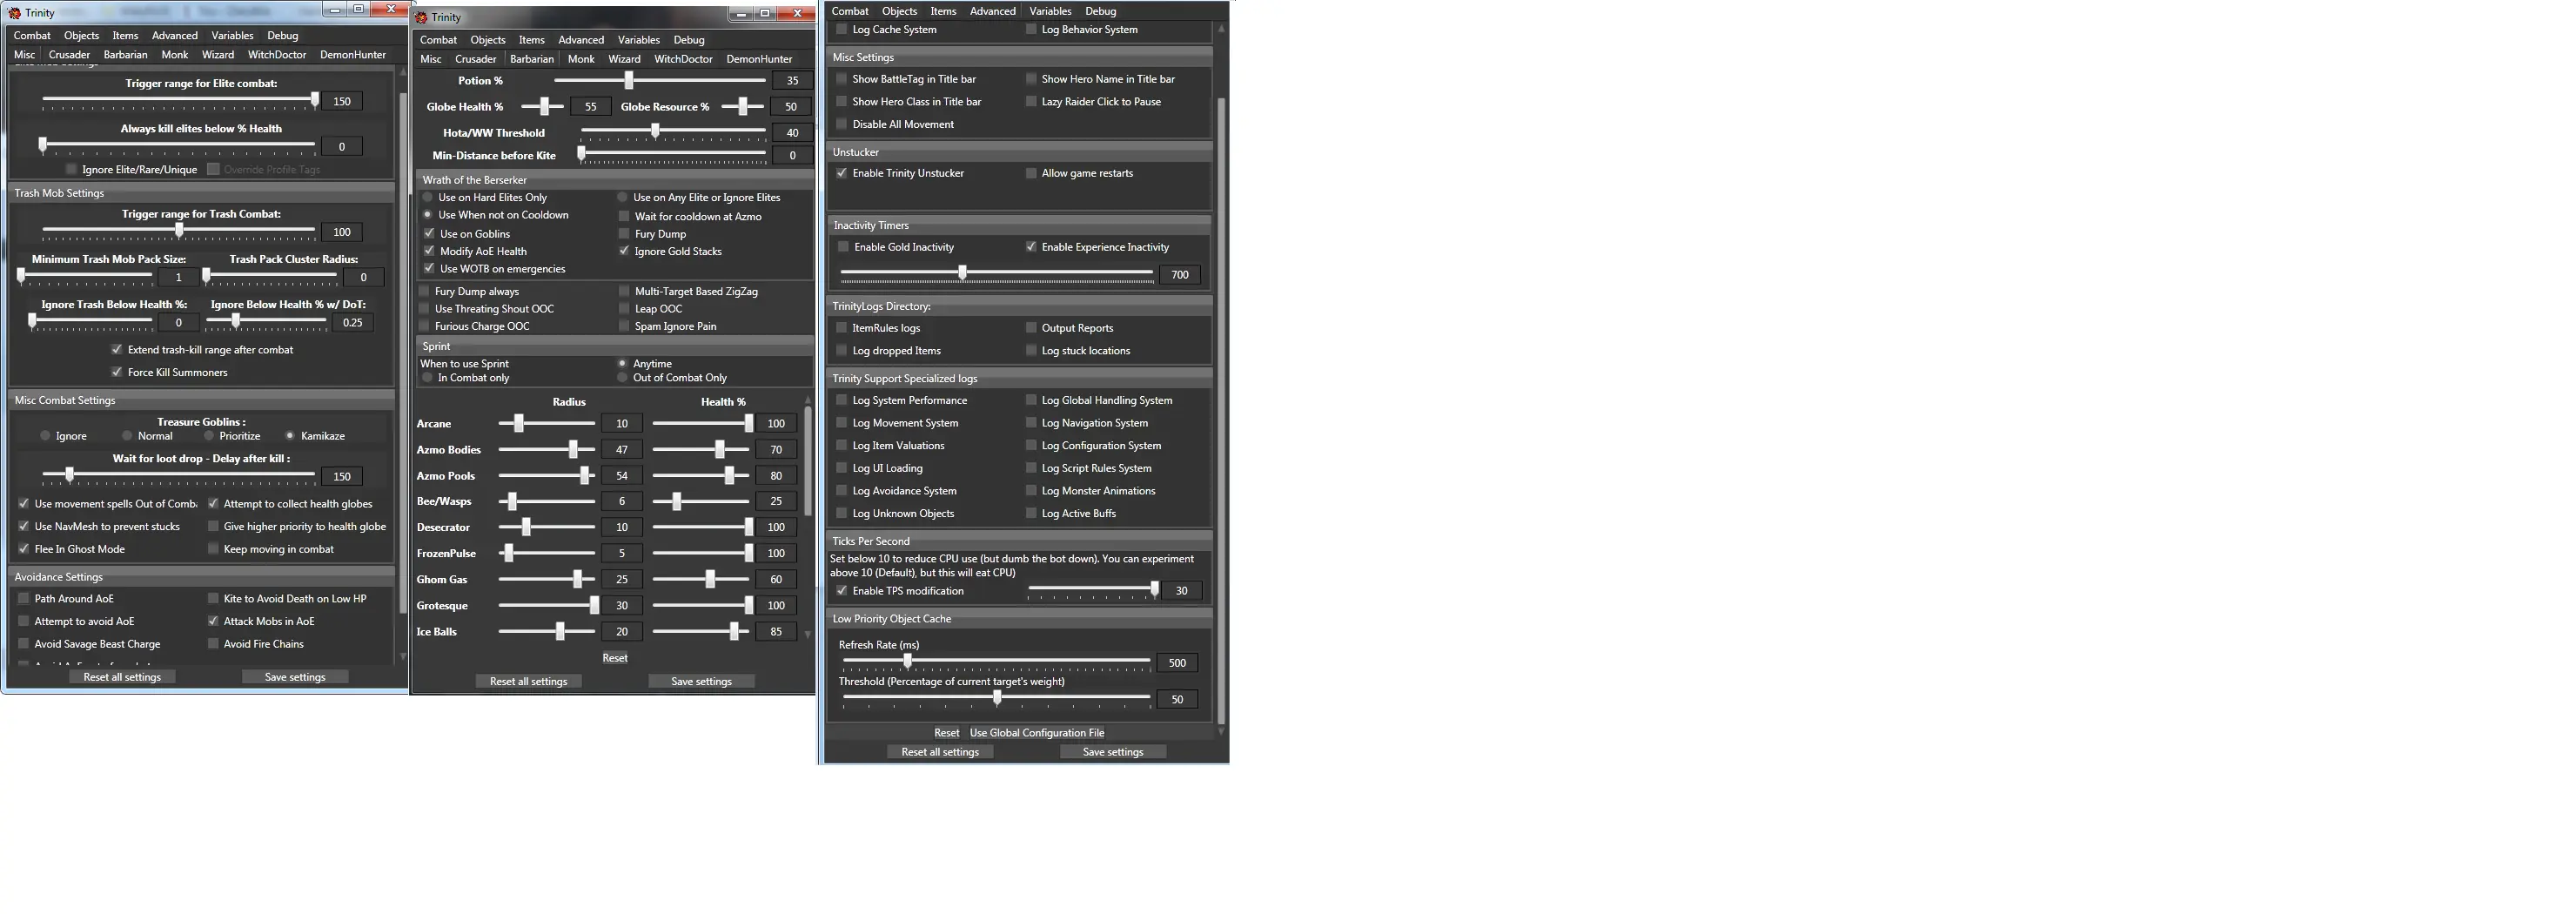Screen dimensions: 2576x914
Task: Click Trinity icon in middle window title bar
Action: pyautogui.click(x=421, y=17)
